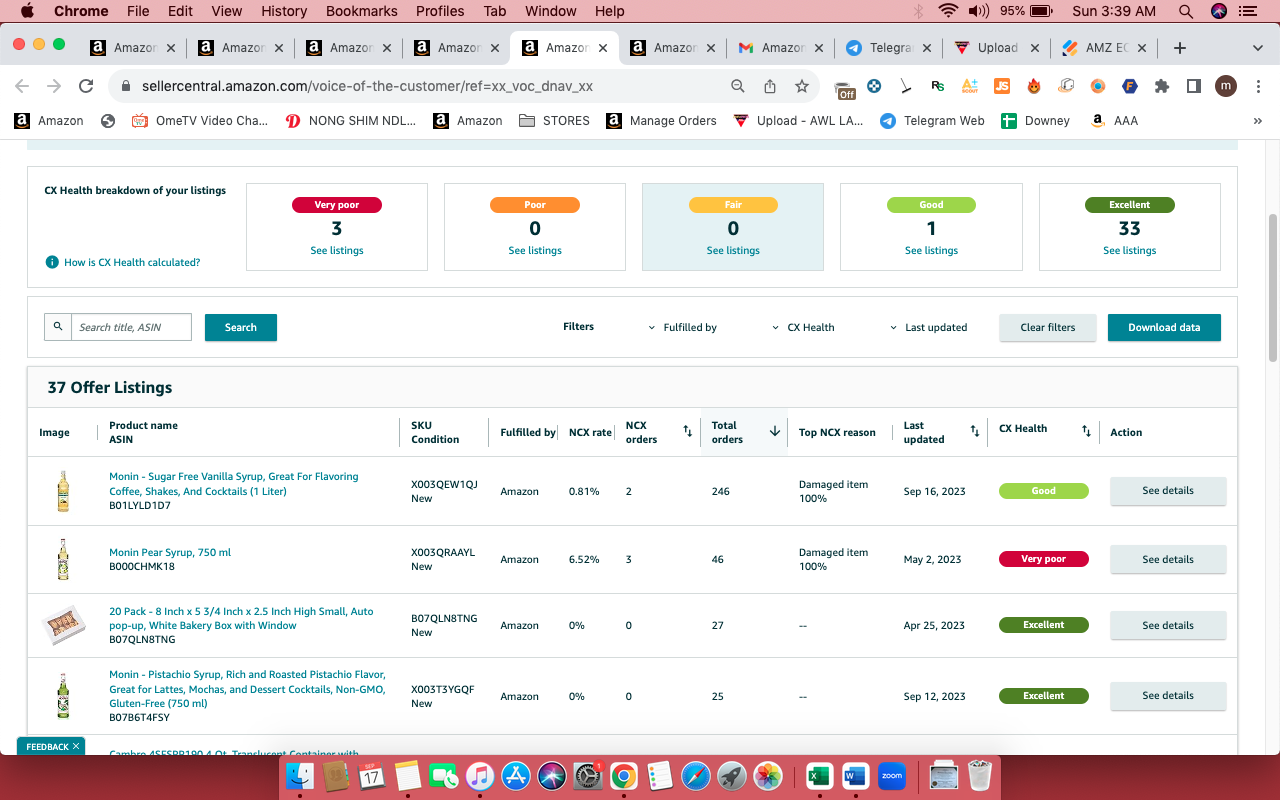Open the Manage Orders bookmark

[x=662, y=120]
